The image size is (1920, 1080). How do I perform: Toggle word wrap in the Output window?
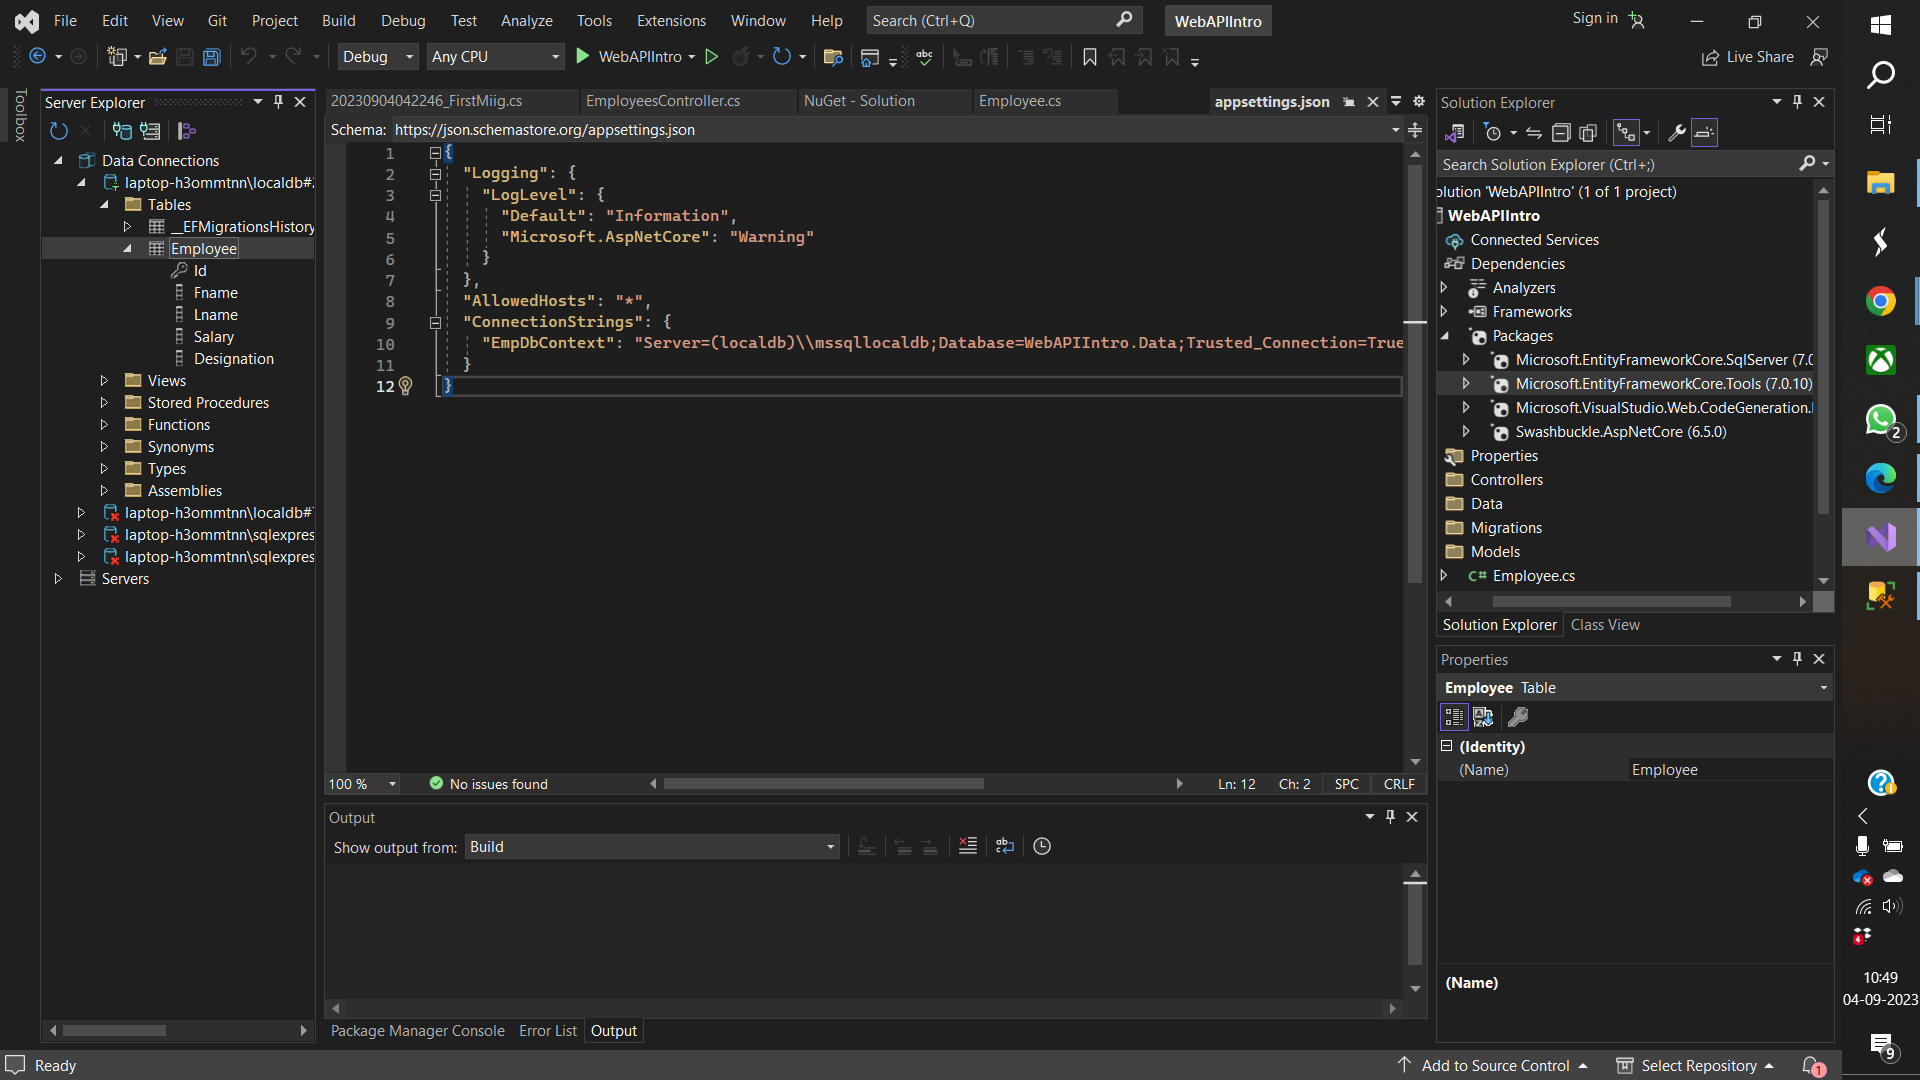[1006, 846]
